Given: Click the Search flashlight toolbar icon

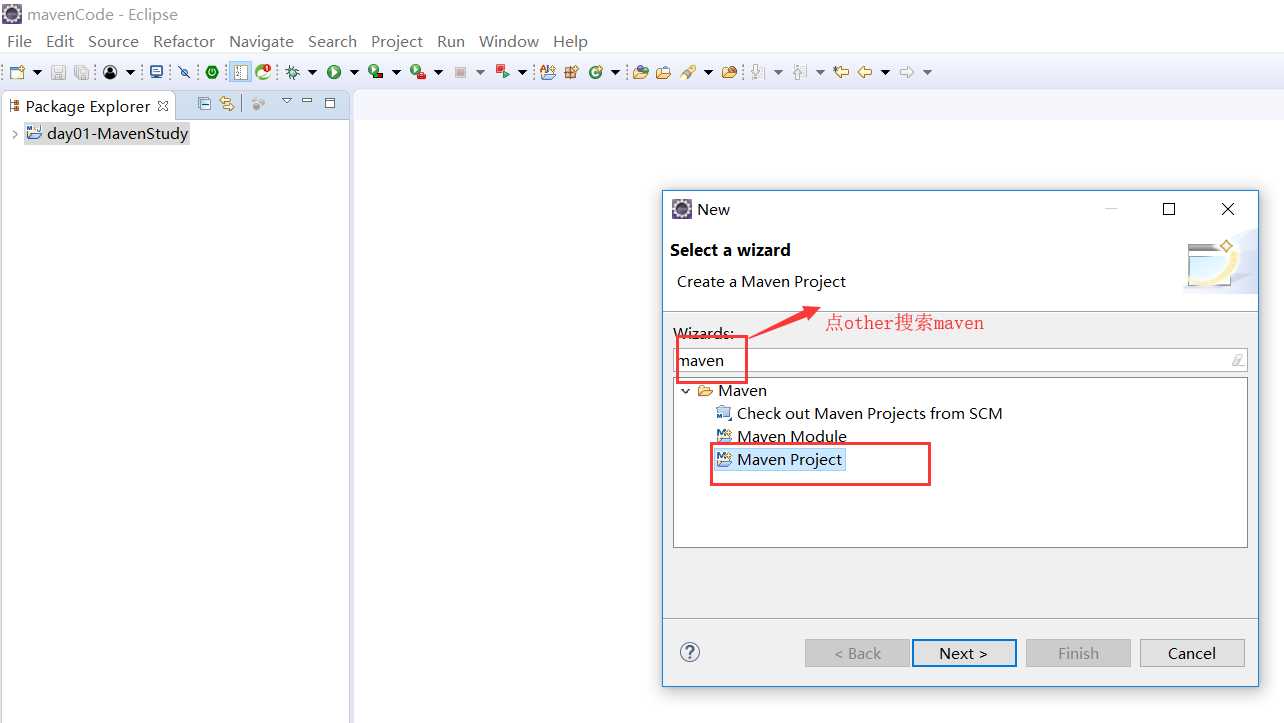Looking at the screenshot, I should click(687, 72).
